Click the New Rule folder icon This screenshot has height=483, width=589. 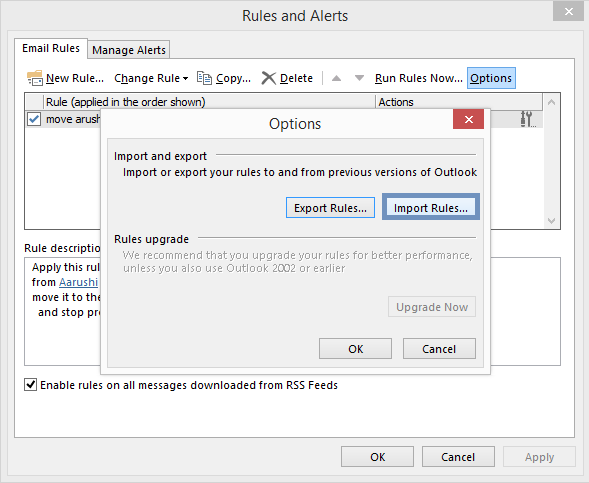click(x=35, y=78)
